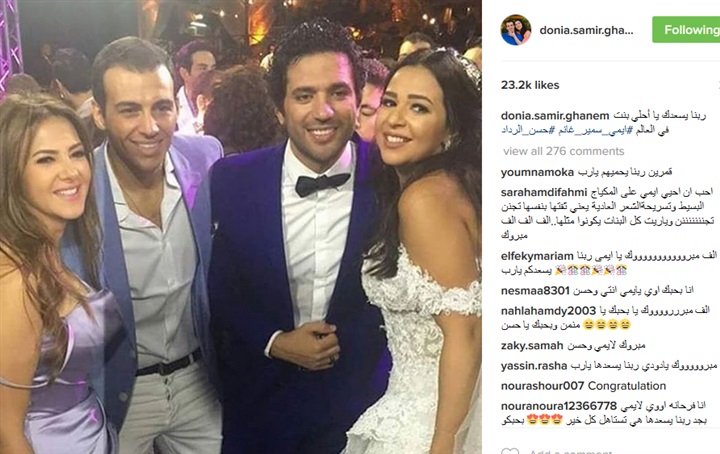Select nahlahamdy2003 username in comments
Screen dimensions: 720x454
(548, 311)
